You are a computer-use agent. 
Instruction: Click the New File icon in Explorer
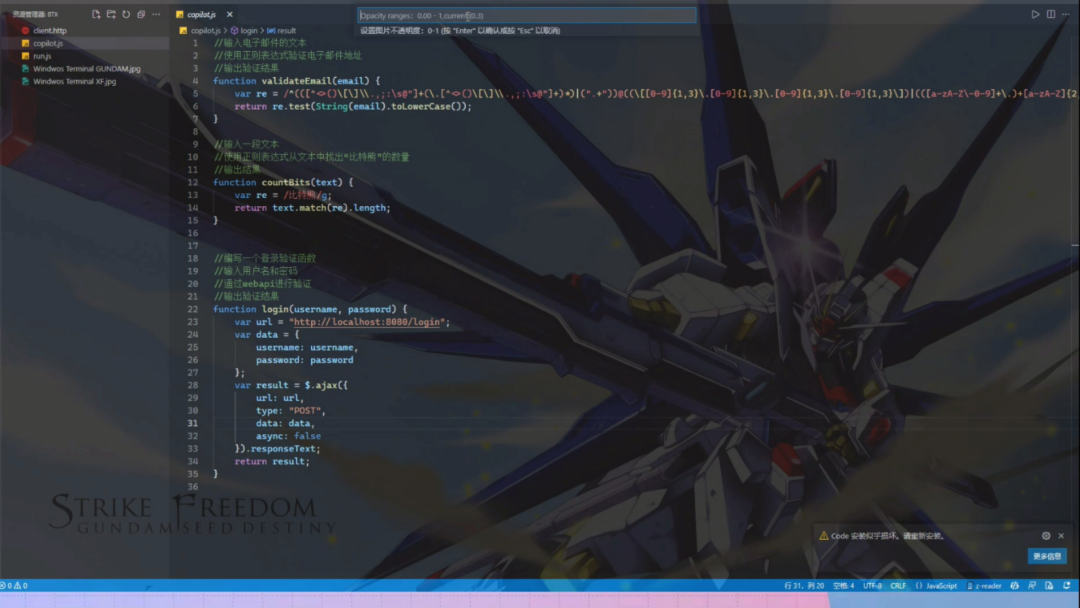(x=96, y=14)
